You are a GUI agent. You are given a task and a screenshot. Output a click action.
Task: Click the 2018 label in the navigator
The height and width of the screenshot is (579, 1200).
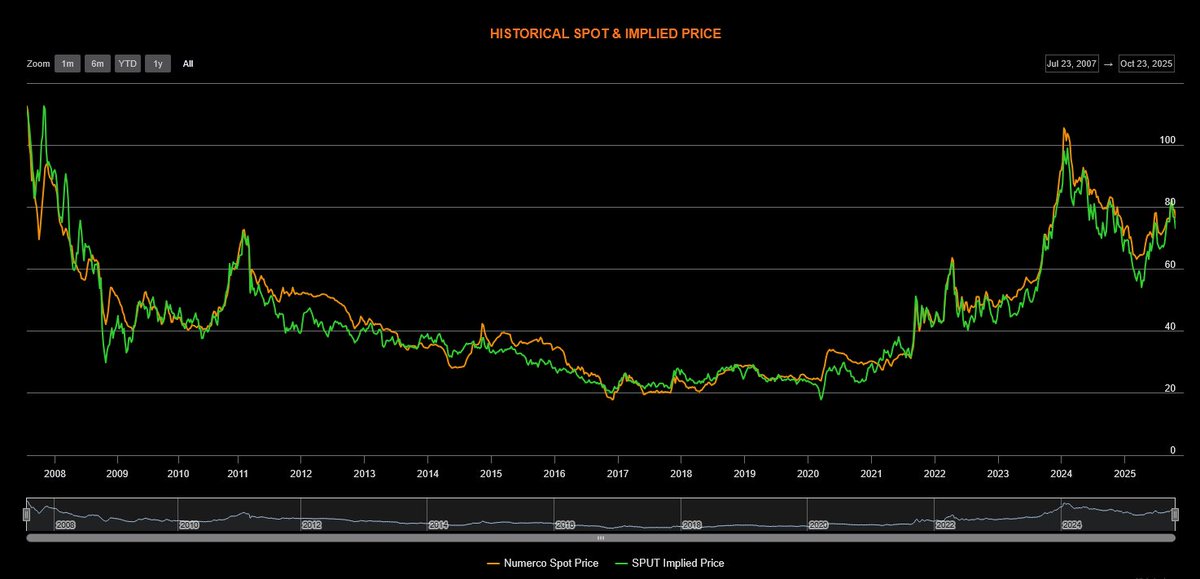[691, 525]
